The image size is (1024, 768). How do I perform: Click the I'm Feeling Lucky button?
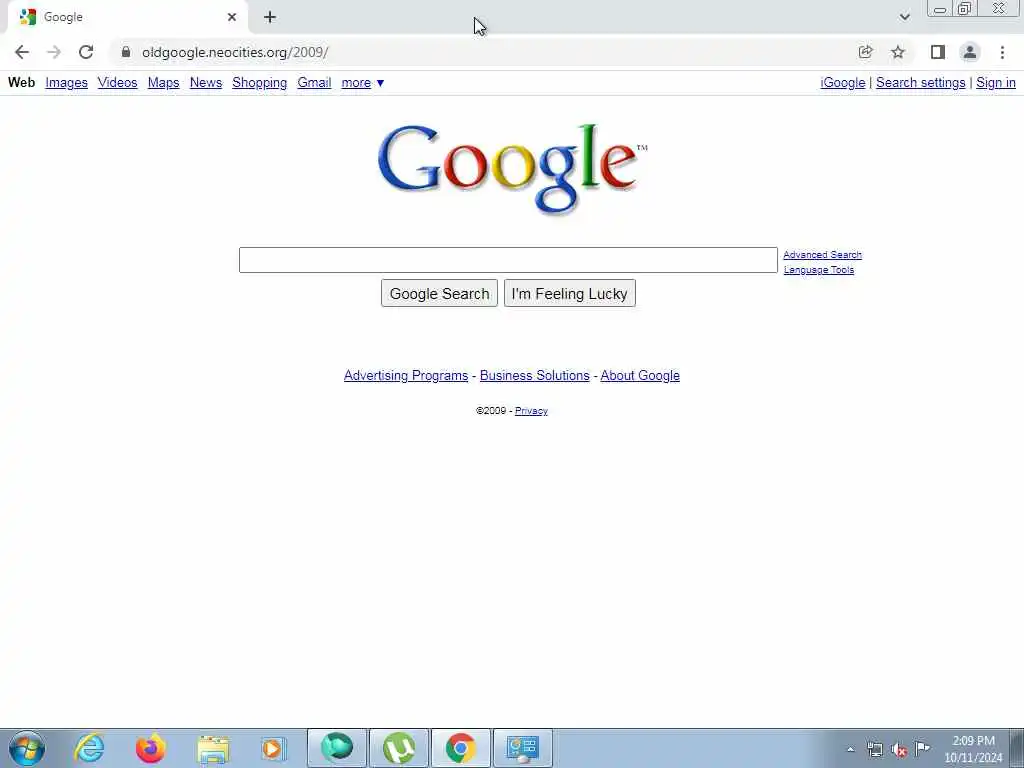tap(569, 293)
